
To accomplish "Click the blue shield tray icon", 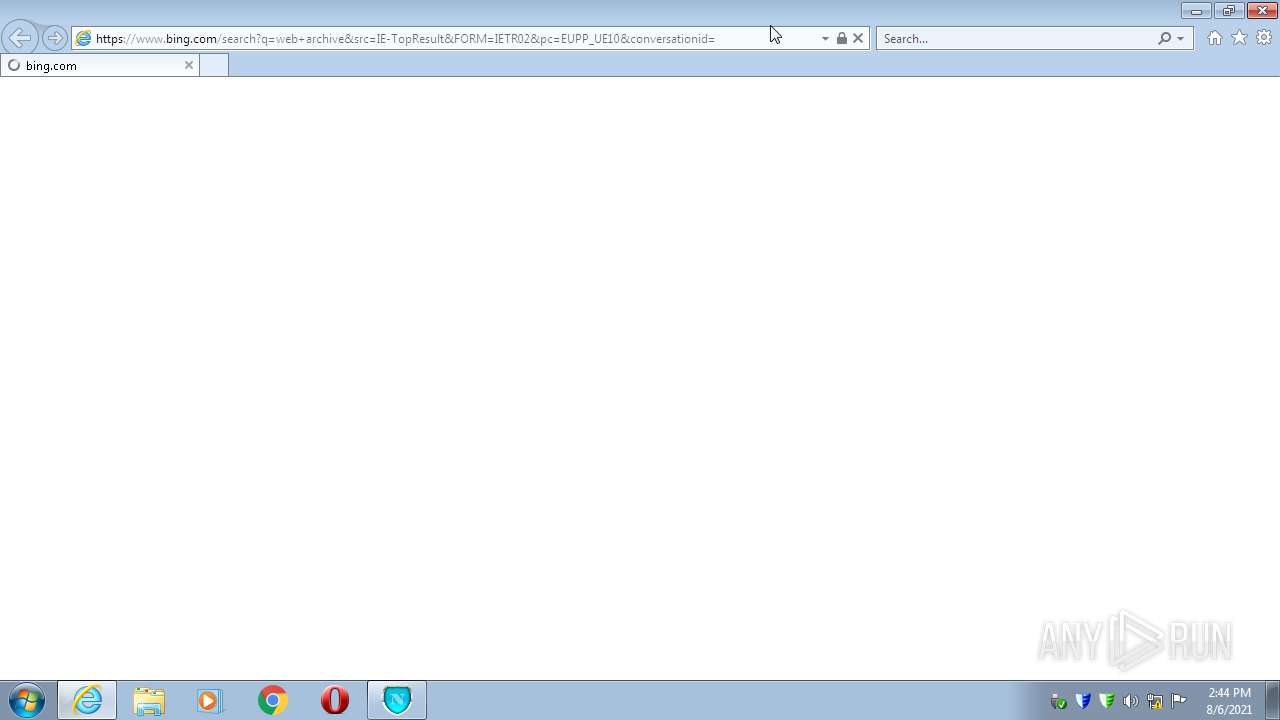I will tap(1083, 701).
